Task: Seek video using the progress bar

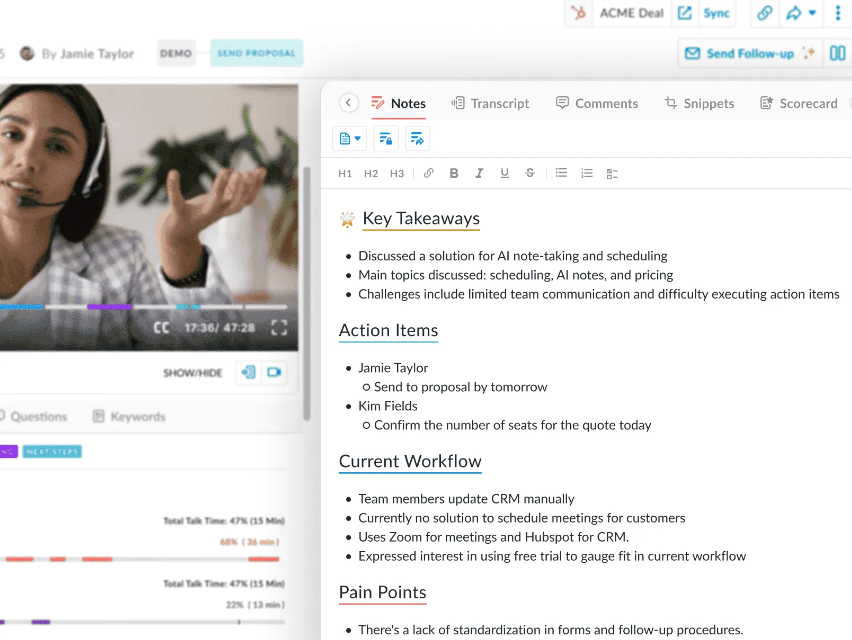Action: point(143,307)
